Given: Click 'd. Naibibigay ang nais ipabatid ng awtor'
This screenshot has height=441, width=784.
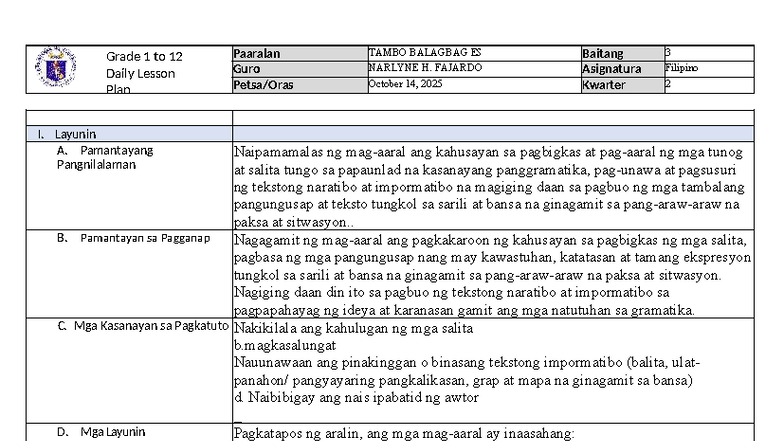Looking at the screenshot, I should [x=356, y=398].
